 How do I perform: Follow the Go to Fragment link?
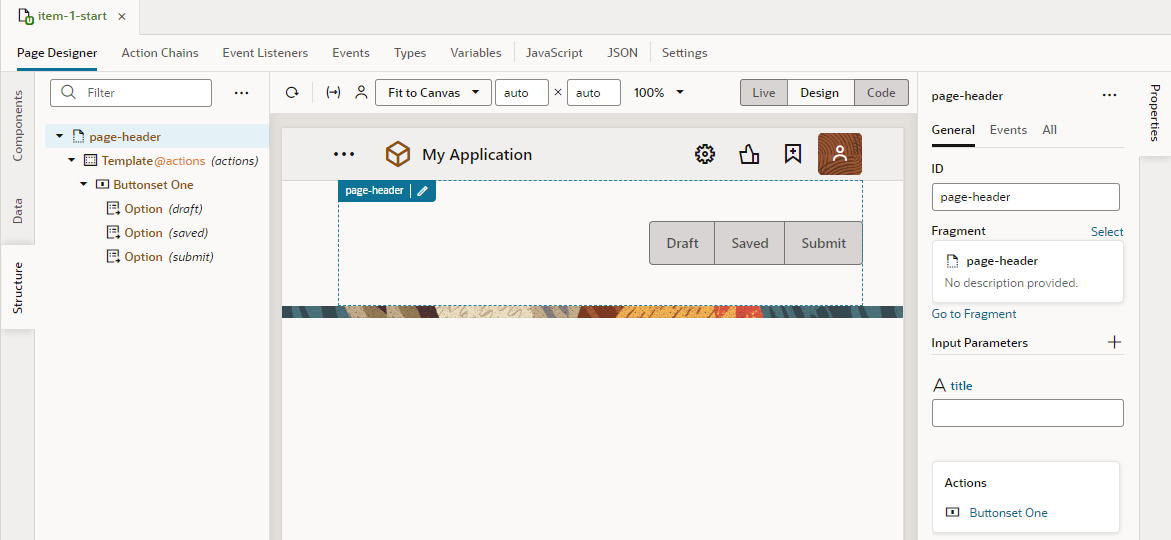[x=974, y=314]
